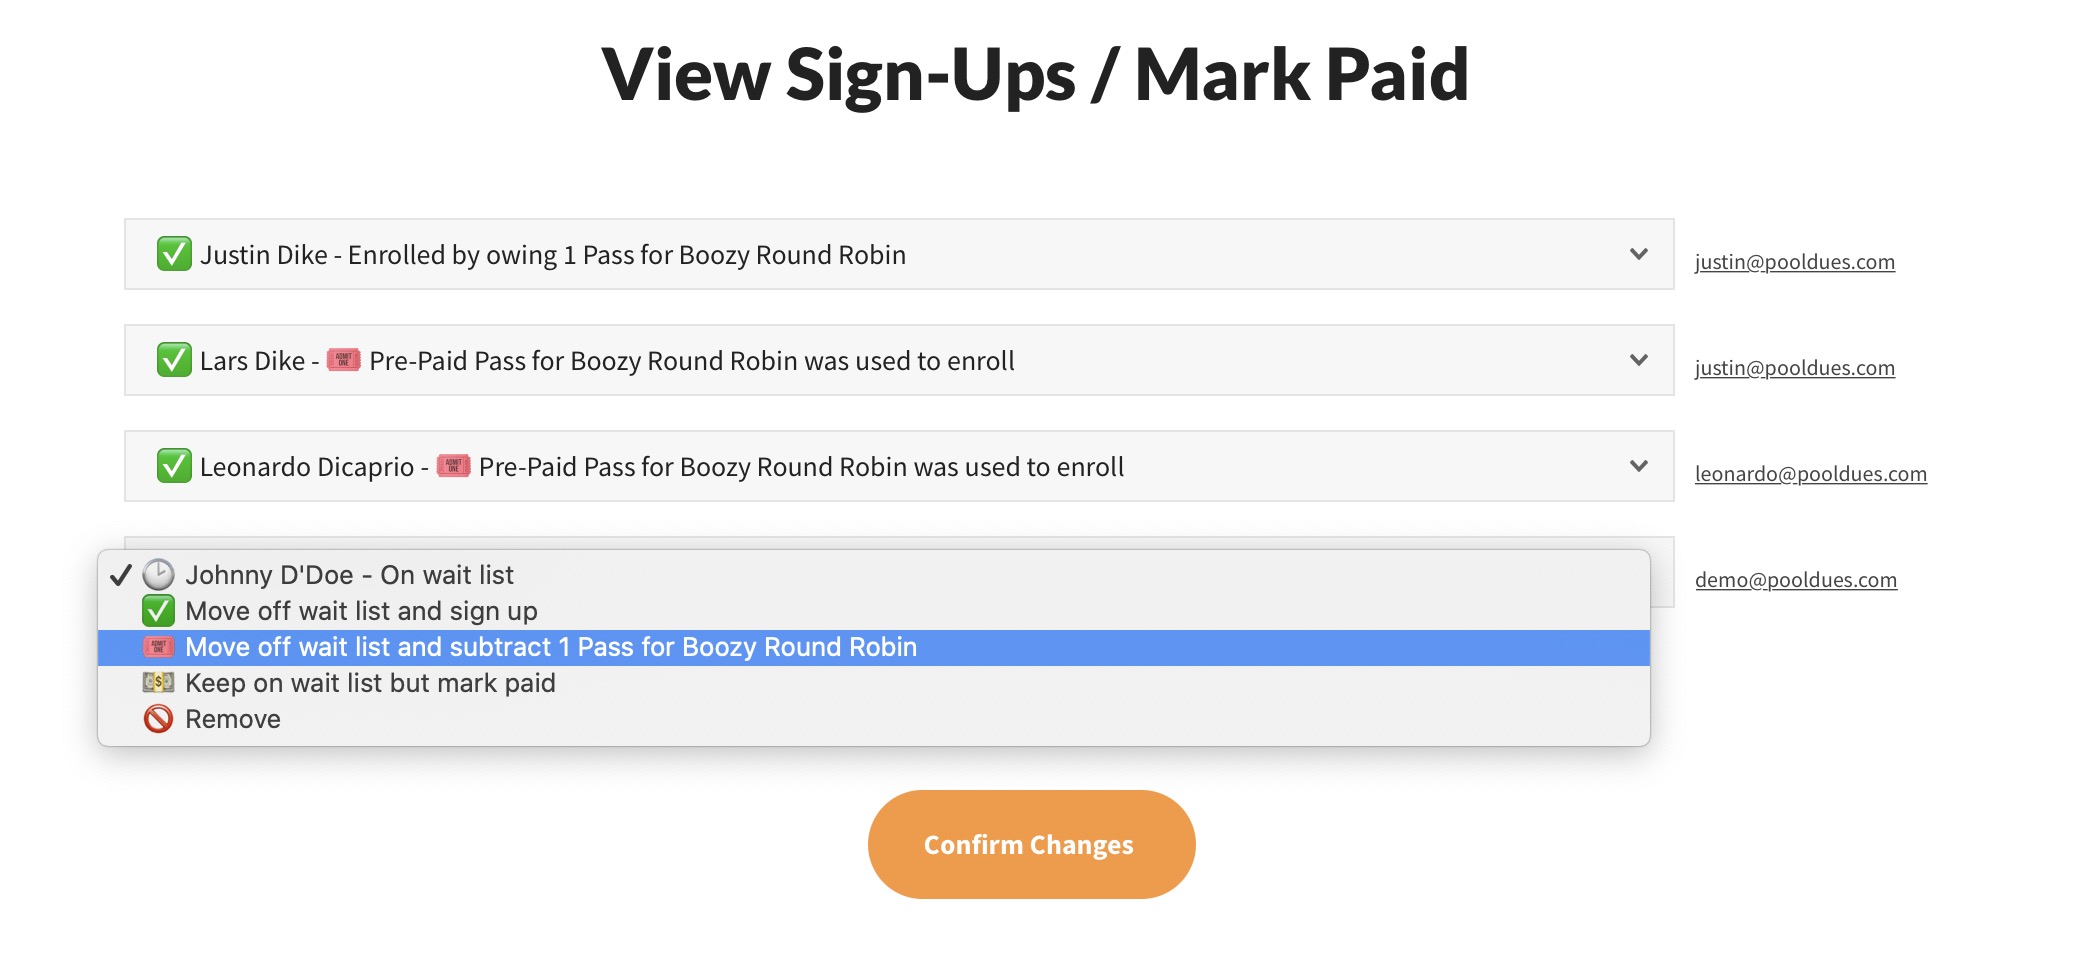
Task: Expand Leonardo Dicaprio dropdown chevron
Action: (1638, 466)
